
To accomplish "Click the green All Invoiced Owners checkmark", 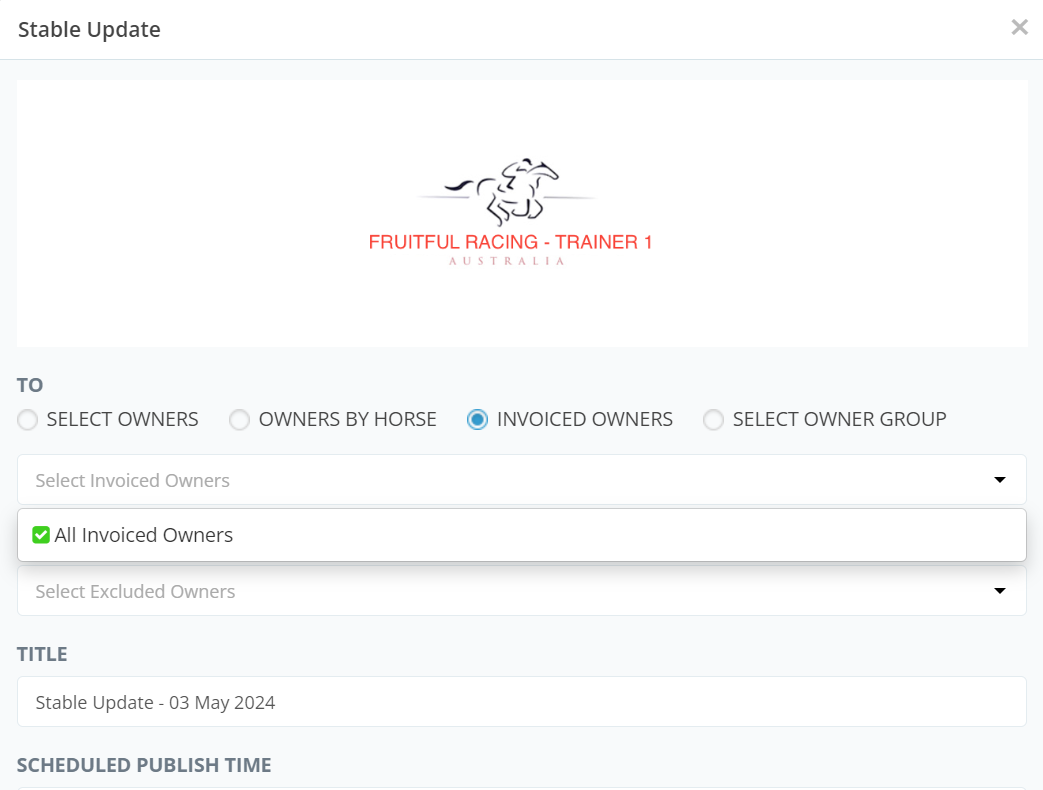I will [x=41, y=535].
